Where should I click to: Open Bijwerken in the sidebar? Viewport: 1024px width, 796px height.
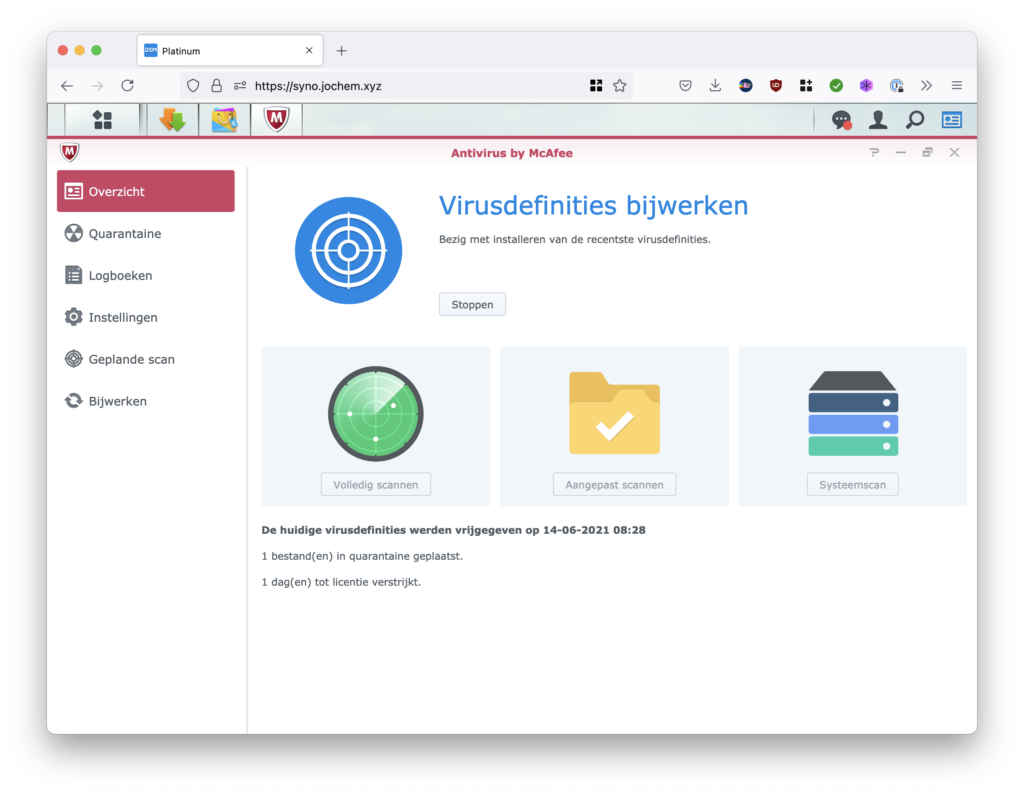pos(146,400)
